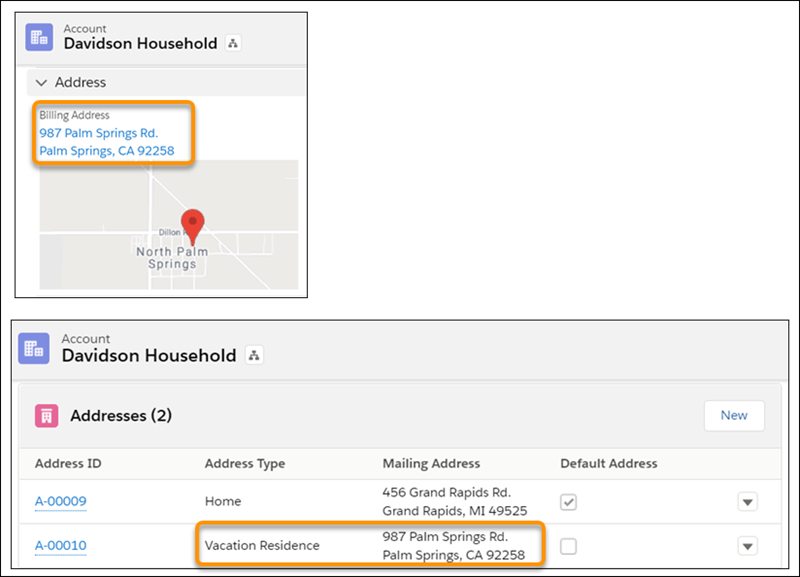This screenshot has width=800, height=577.
Task: Click the Mailing Address column header
Action: [x=431, y=463]
